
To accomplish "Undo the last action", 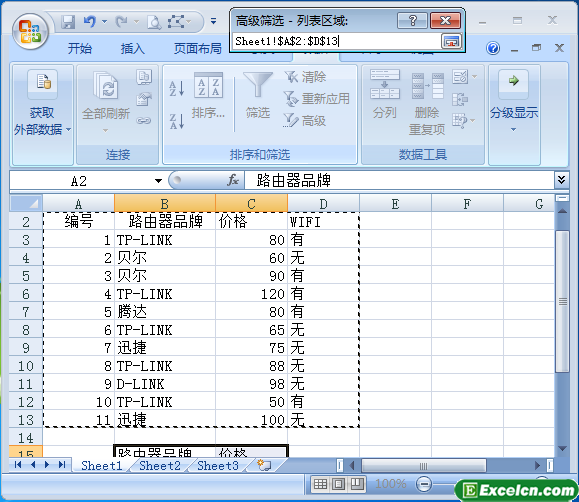I will point(90,22).
